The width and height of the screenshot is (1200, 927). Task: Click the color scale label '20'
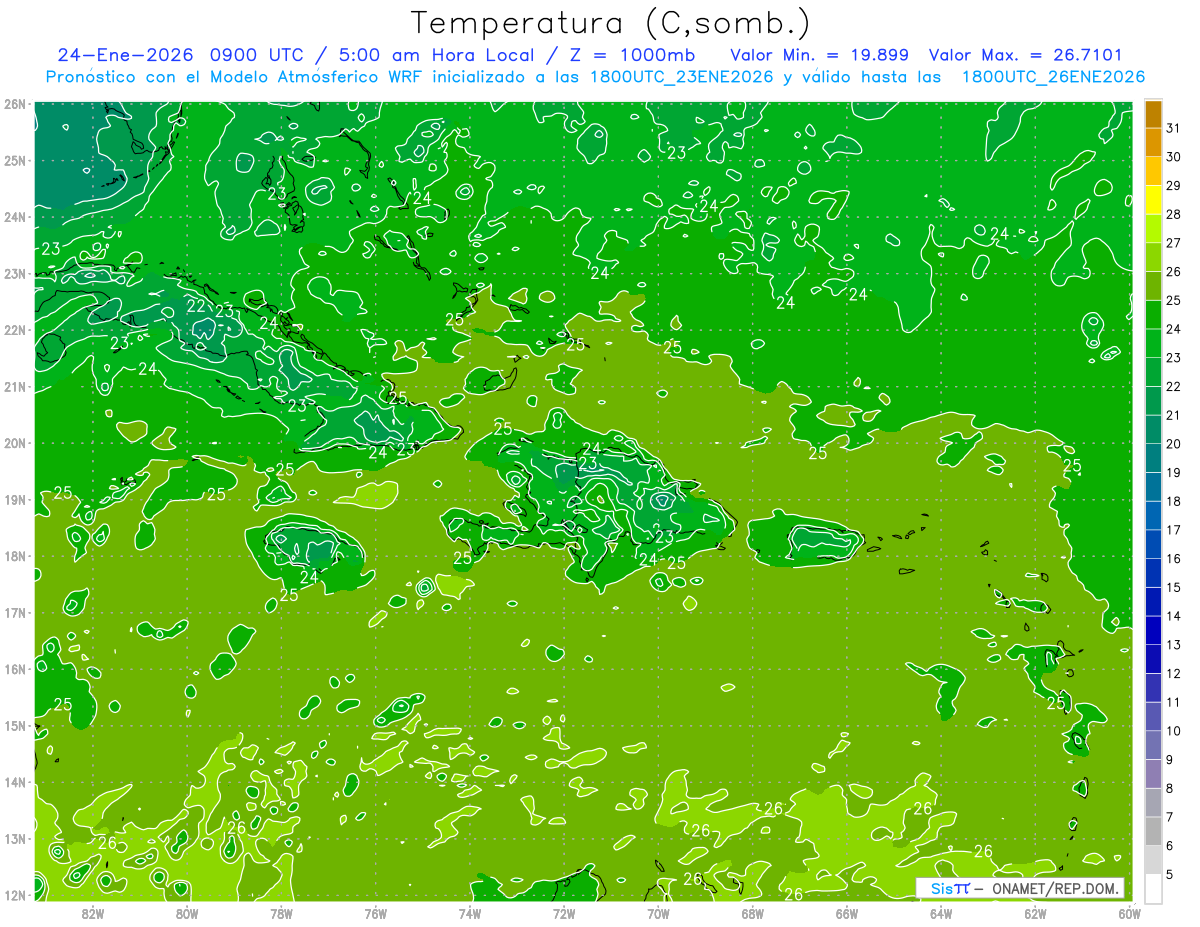tap(1174, 444)
